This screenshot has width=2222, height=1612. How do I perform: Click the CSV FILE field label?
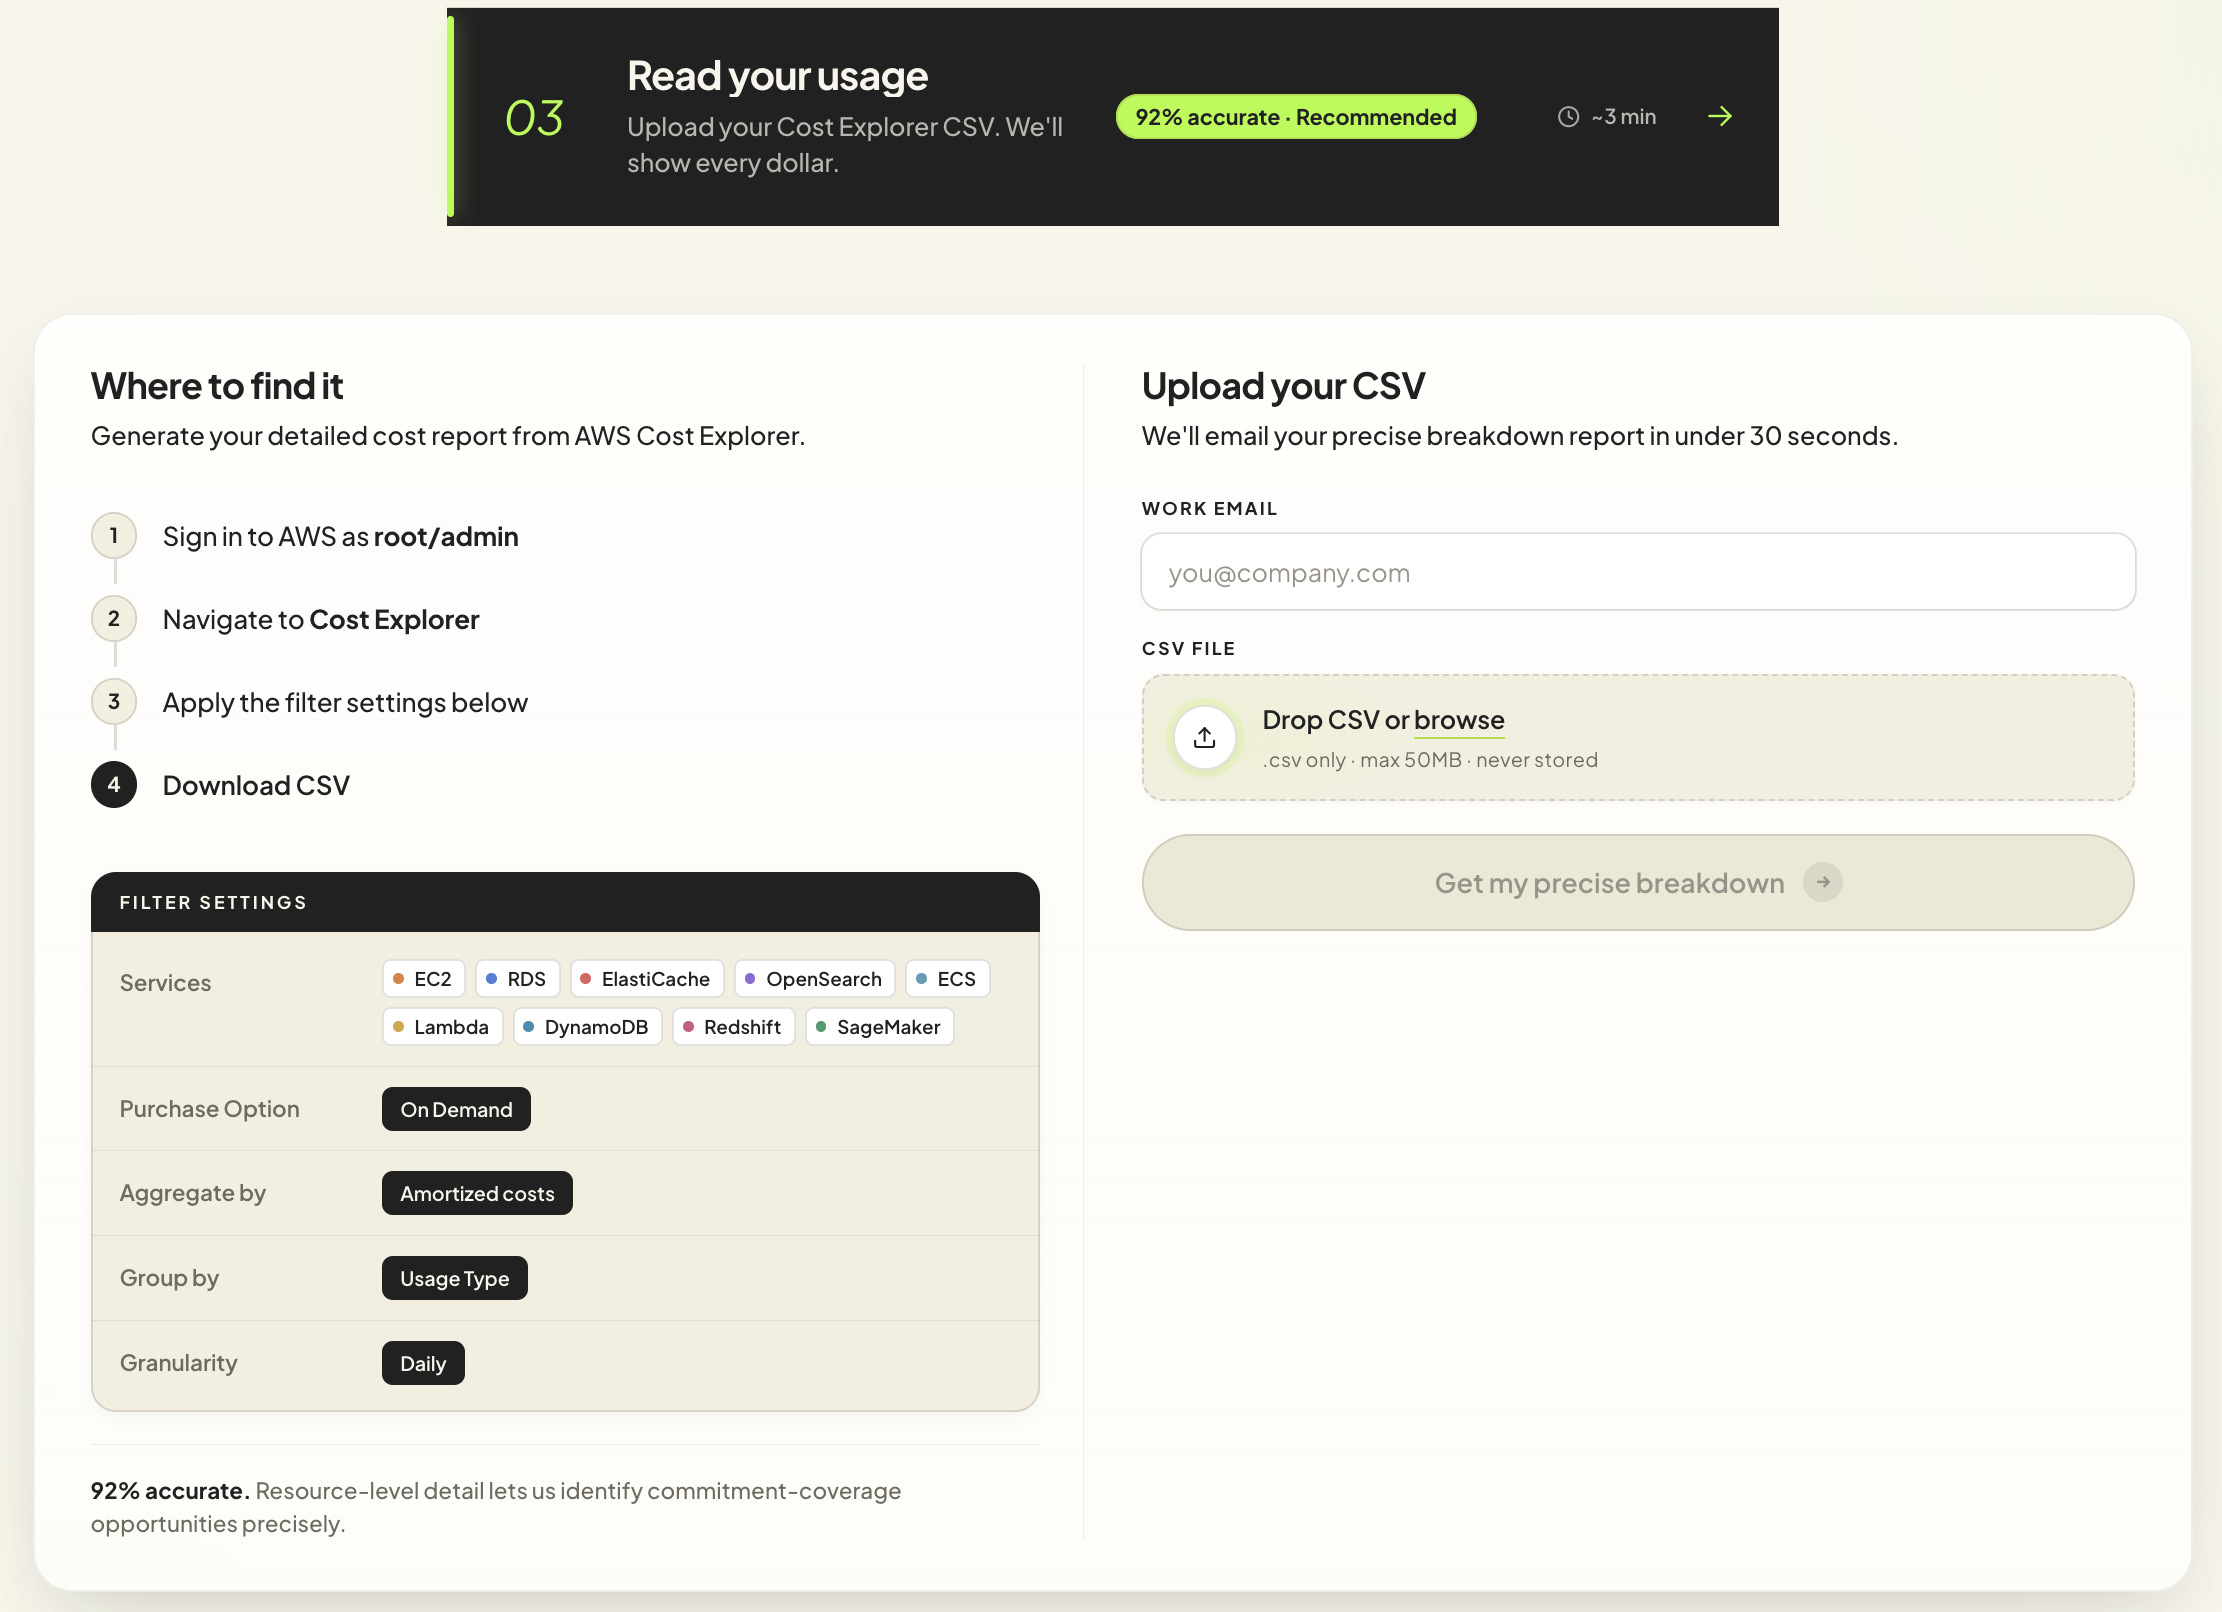pos(1188,648)
